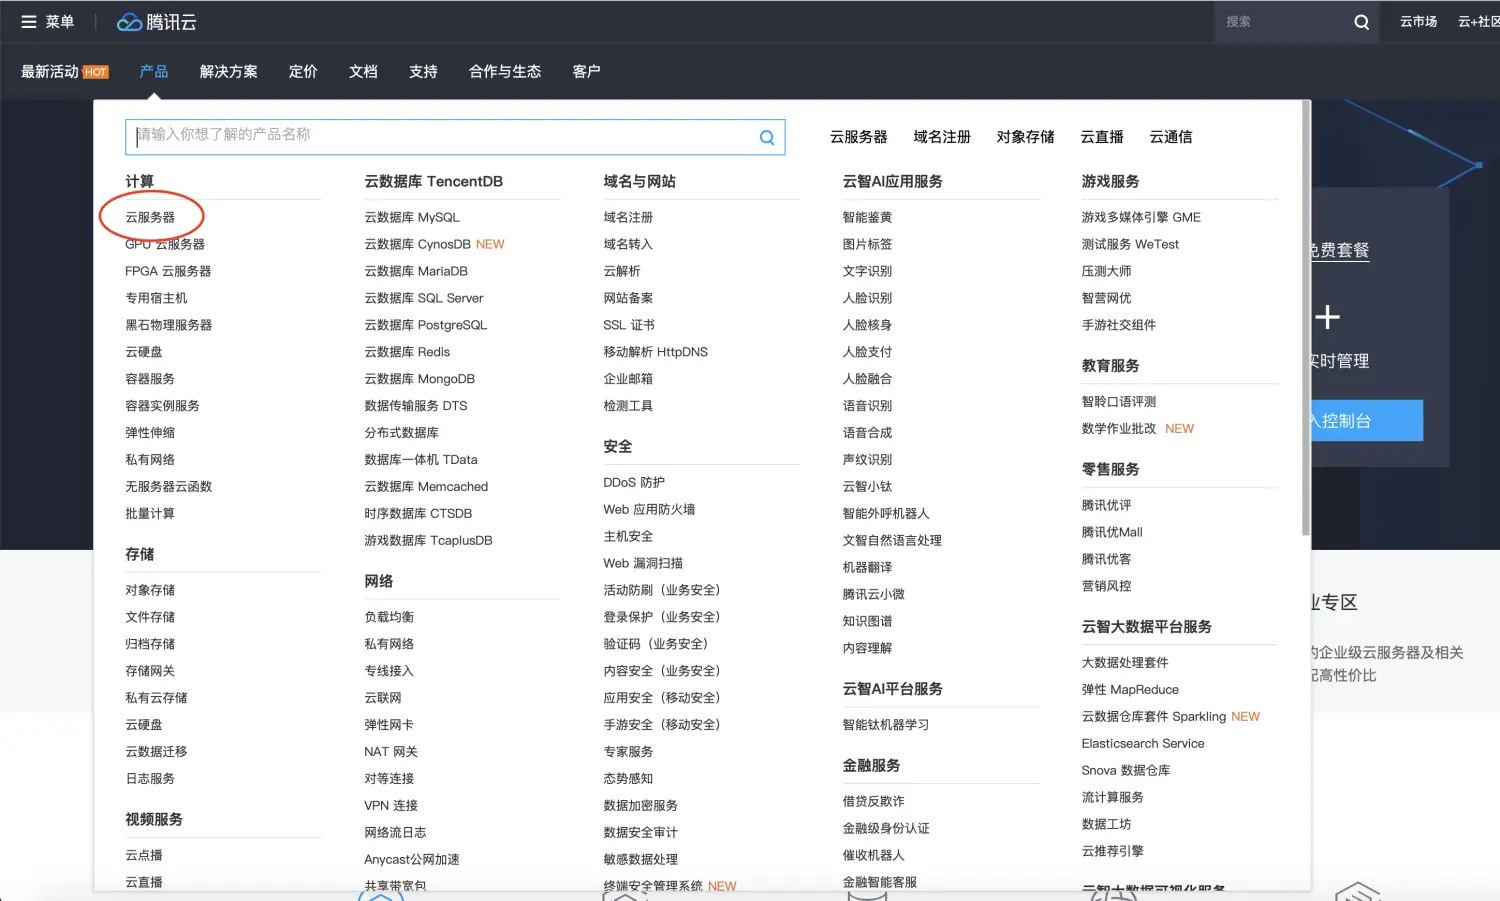Open 智能外呼机器人 link
The height and width of the screenshot is (901, 1500).
point(885,514)
